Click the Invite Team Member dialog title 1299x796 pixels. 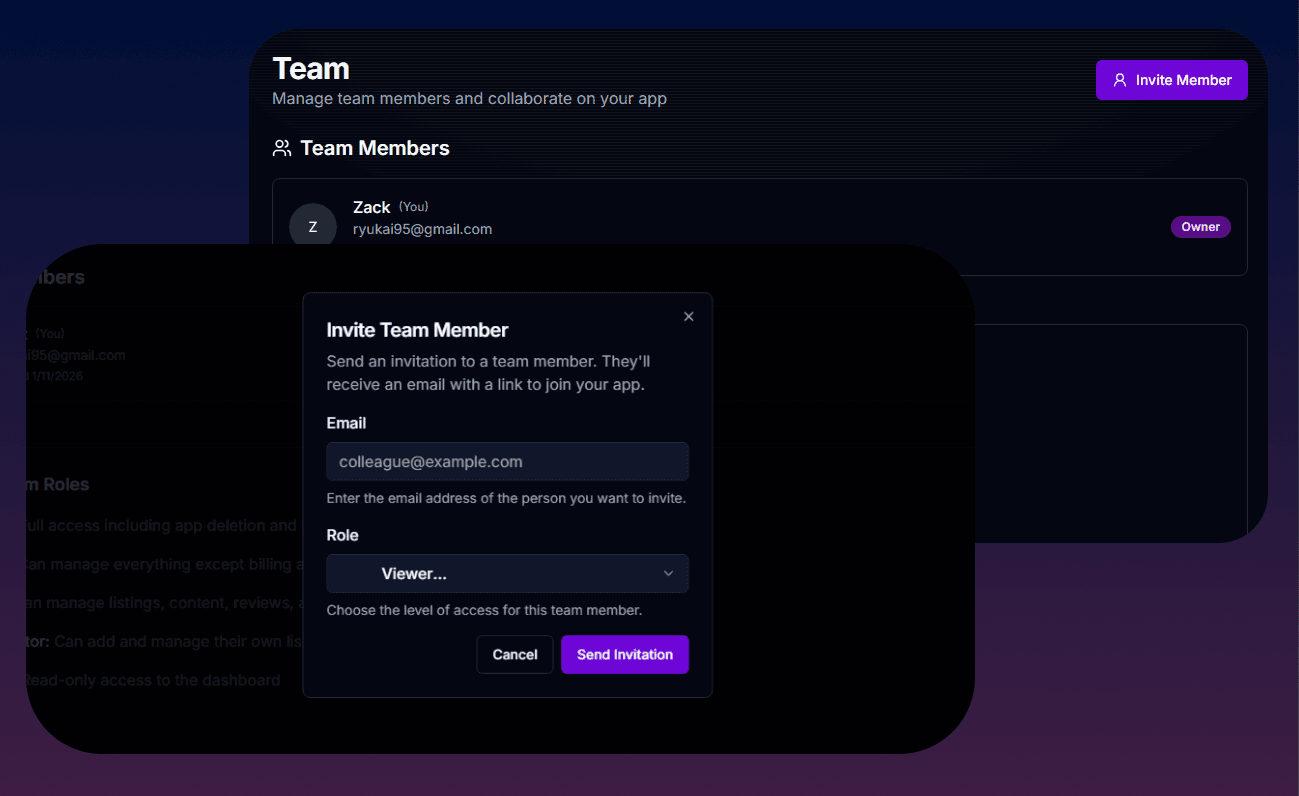(417, 330)
